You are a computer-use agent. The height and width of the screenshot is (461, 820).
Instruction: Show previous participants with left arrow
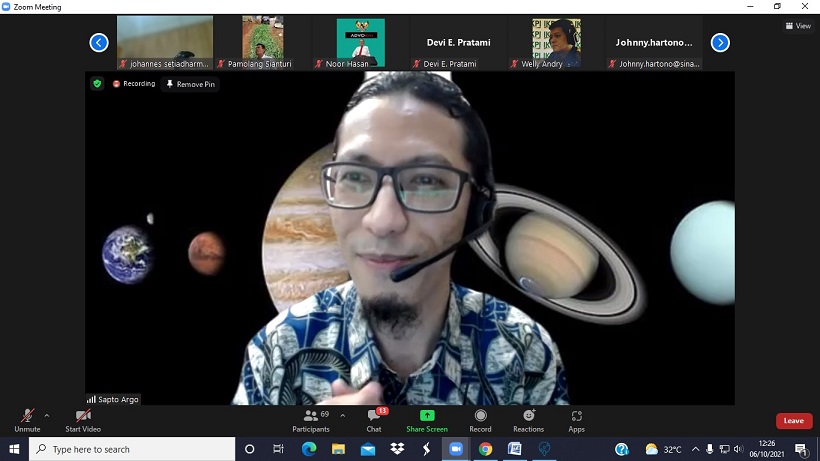[x=99, y=42]
